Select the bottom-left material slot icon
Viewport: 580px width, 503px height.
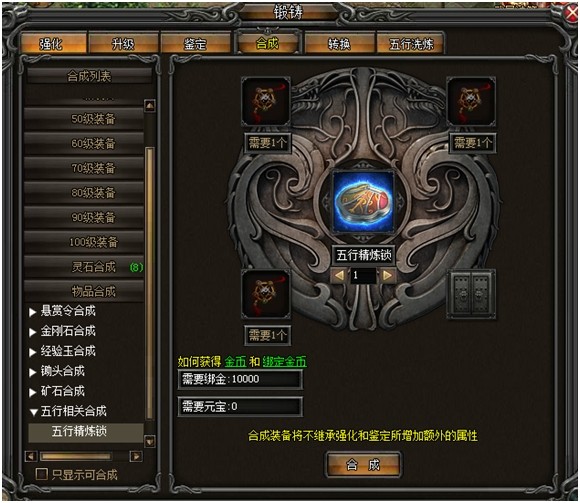tap(266, 294)
